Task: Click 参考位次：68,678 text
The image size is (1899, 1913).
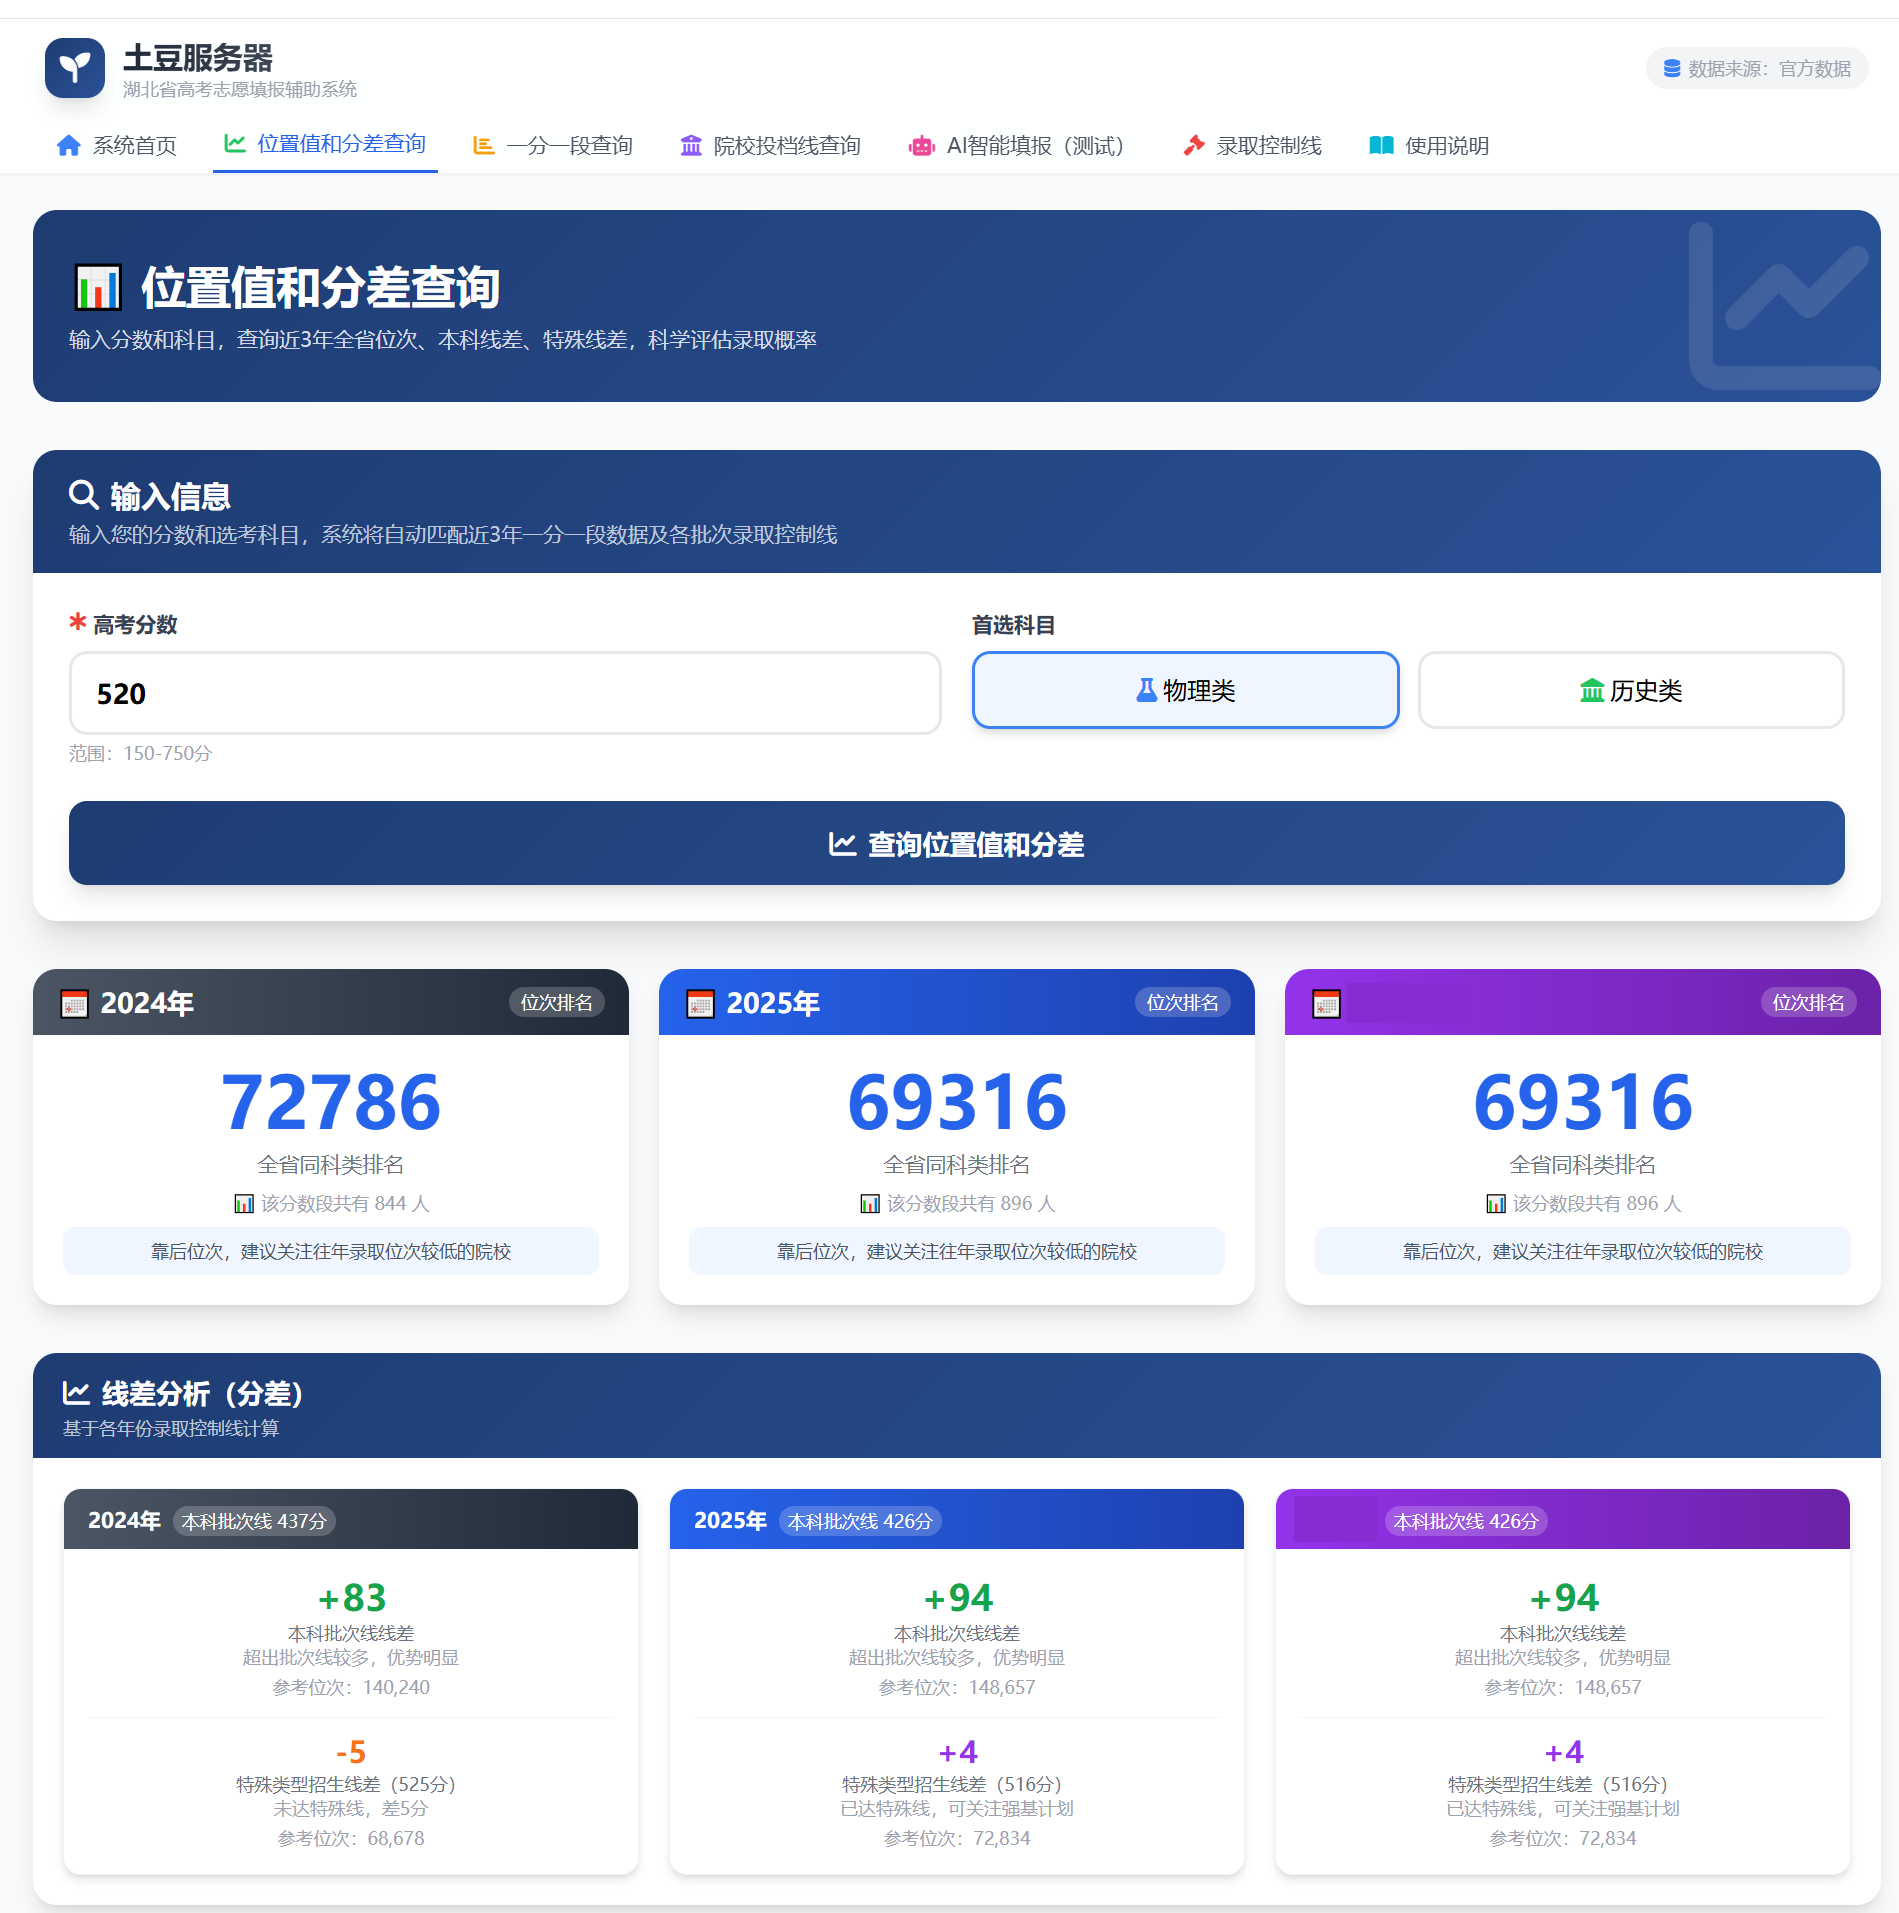Action: point(351,1838)
